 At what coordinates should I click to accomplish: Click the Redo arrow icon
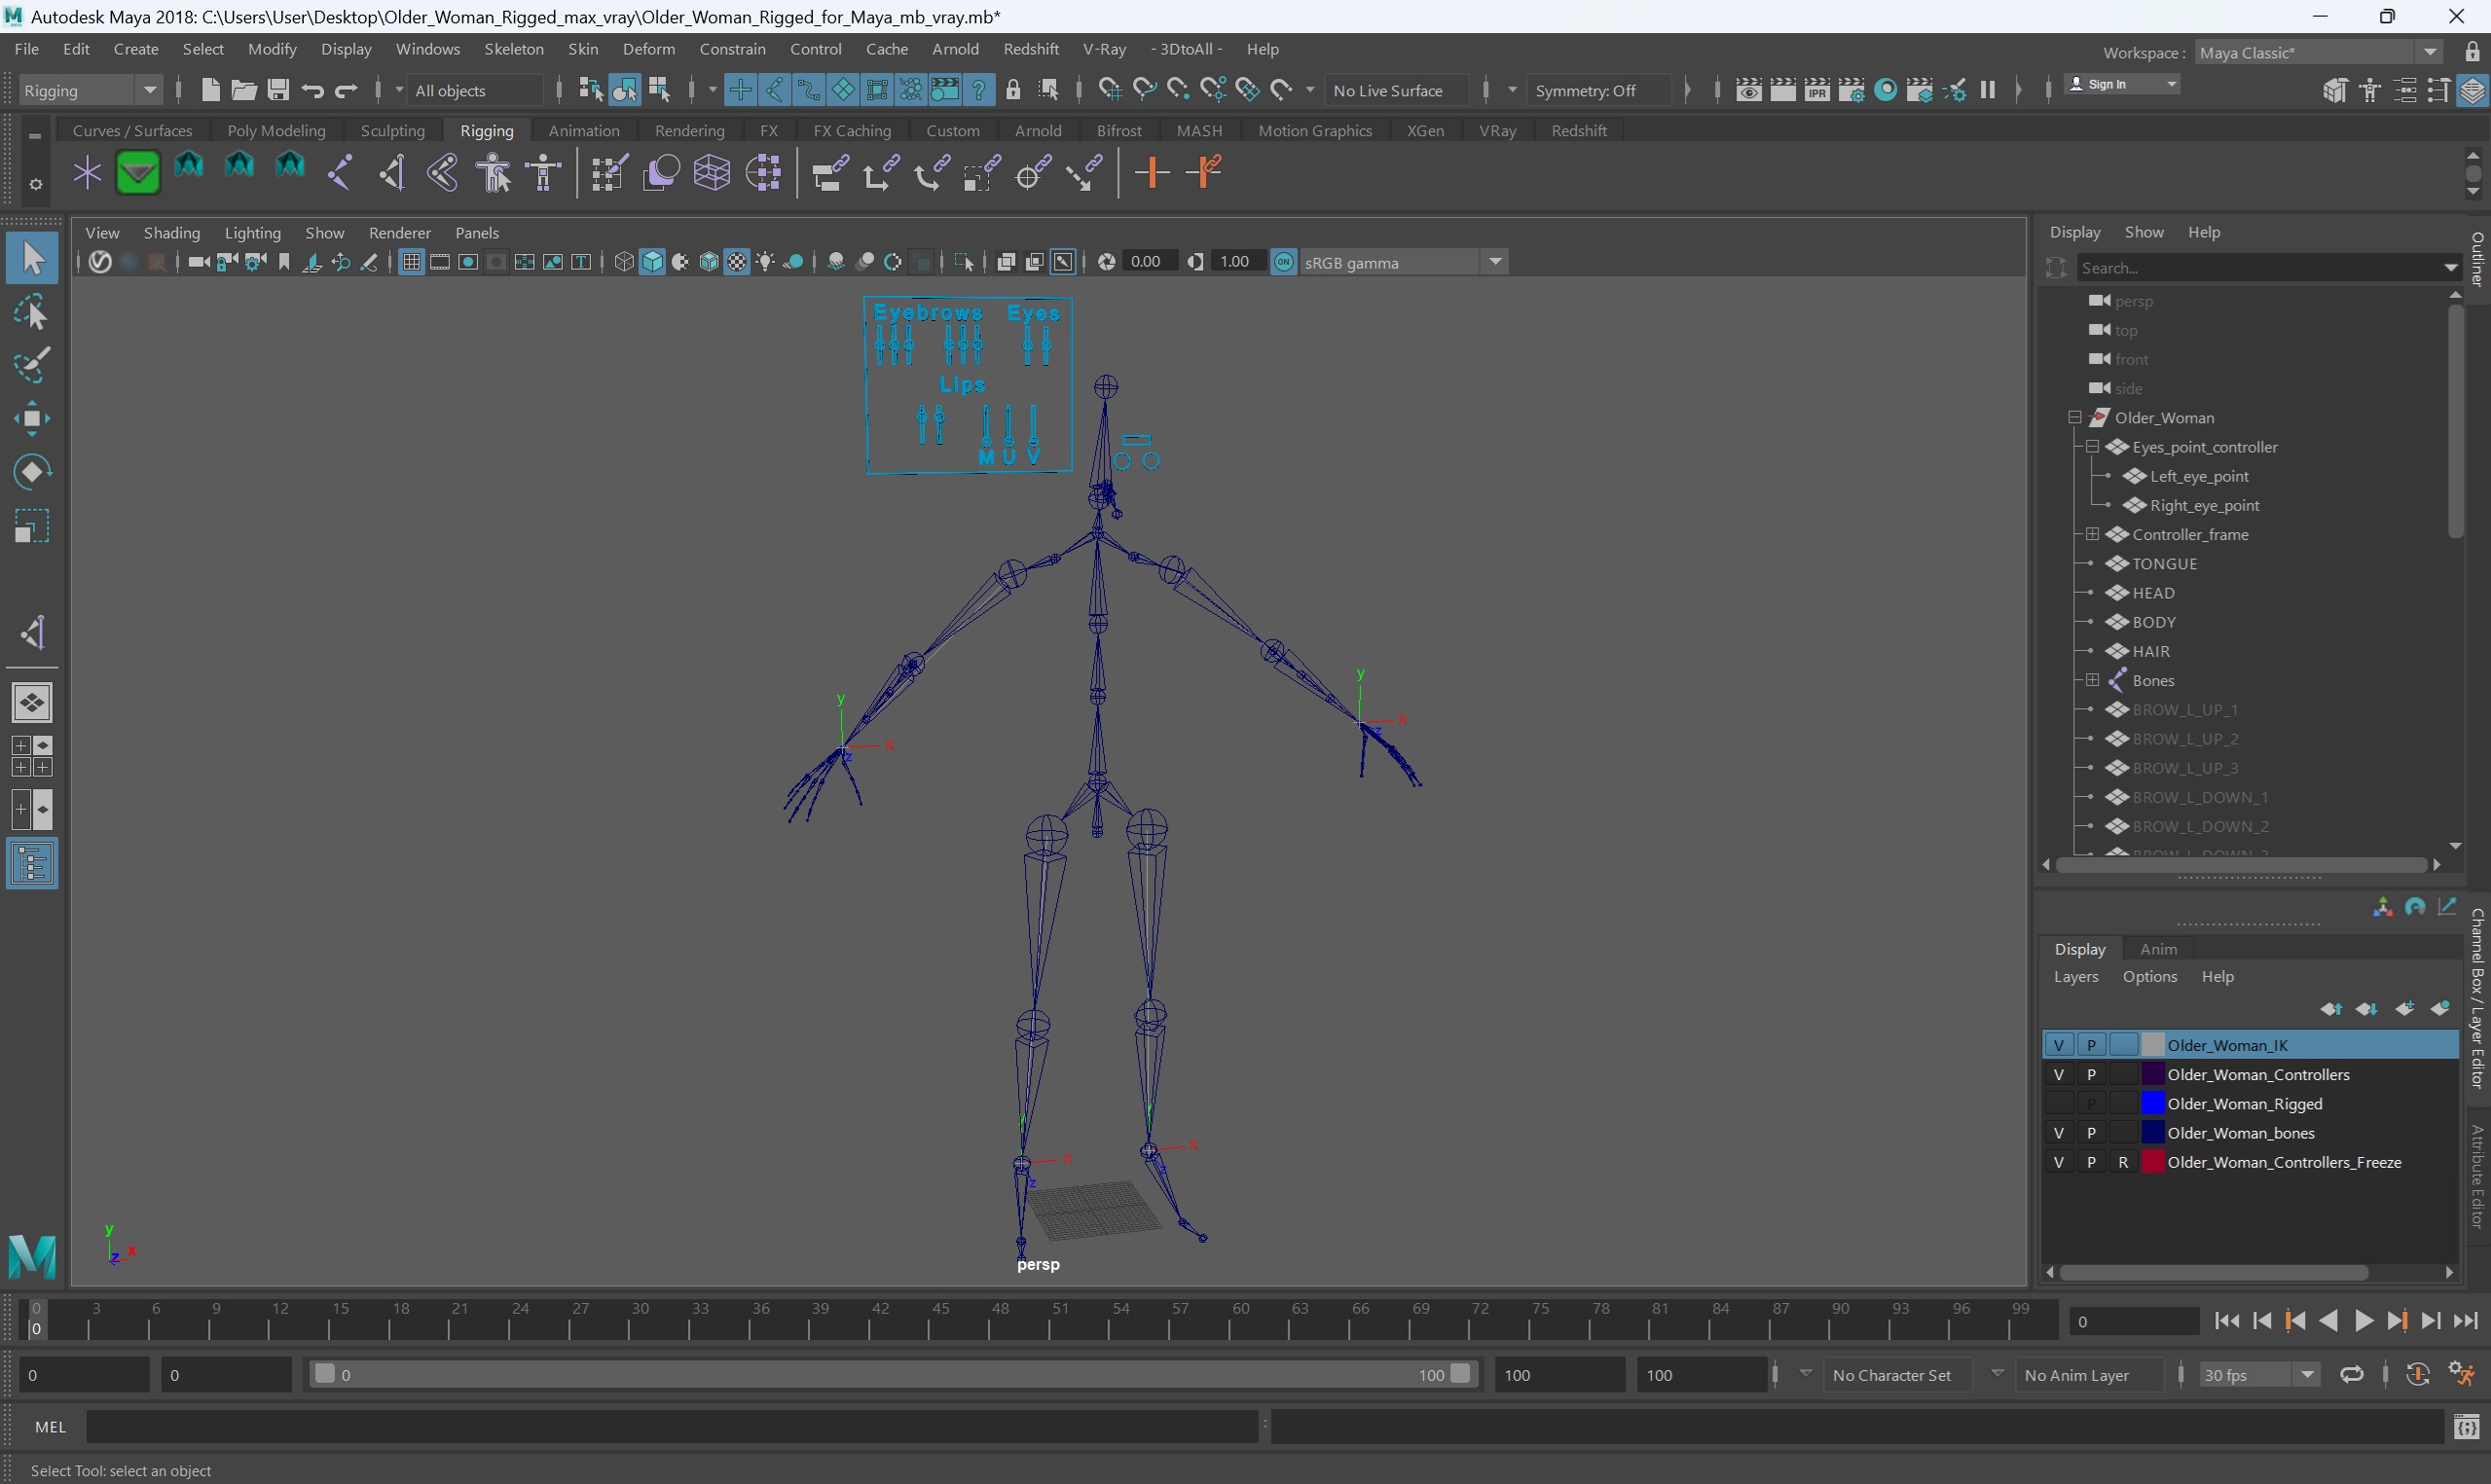[346, 90]
